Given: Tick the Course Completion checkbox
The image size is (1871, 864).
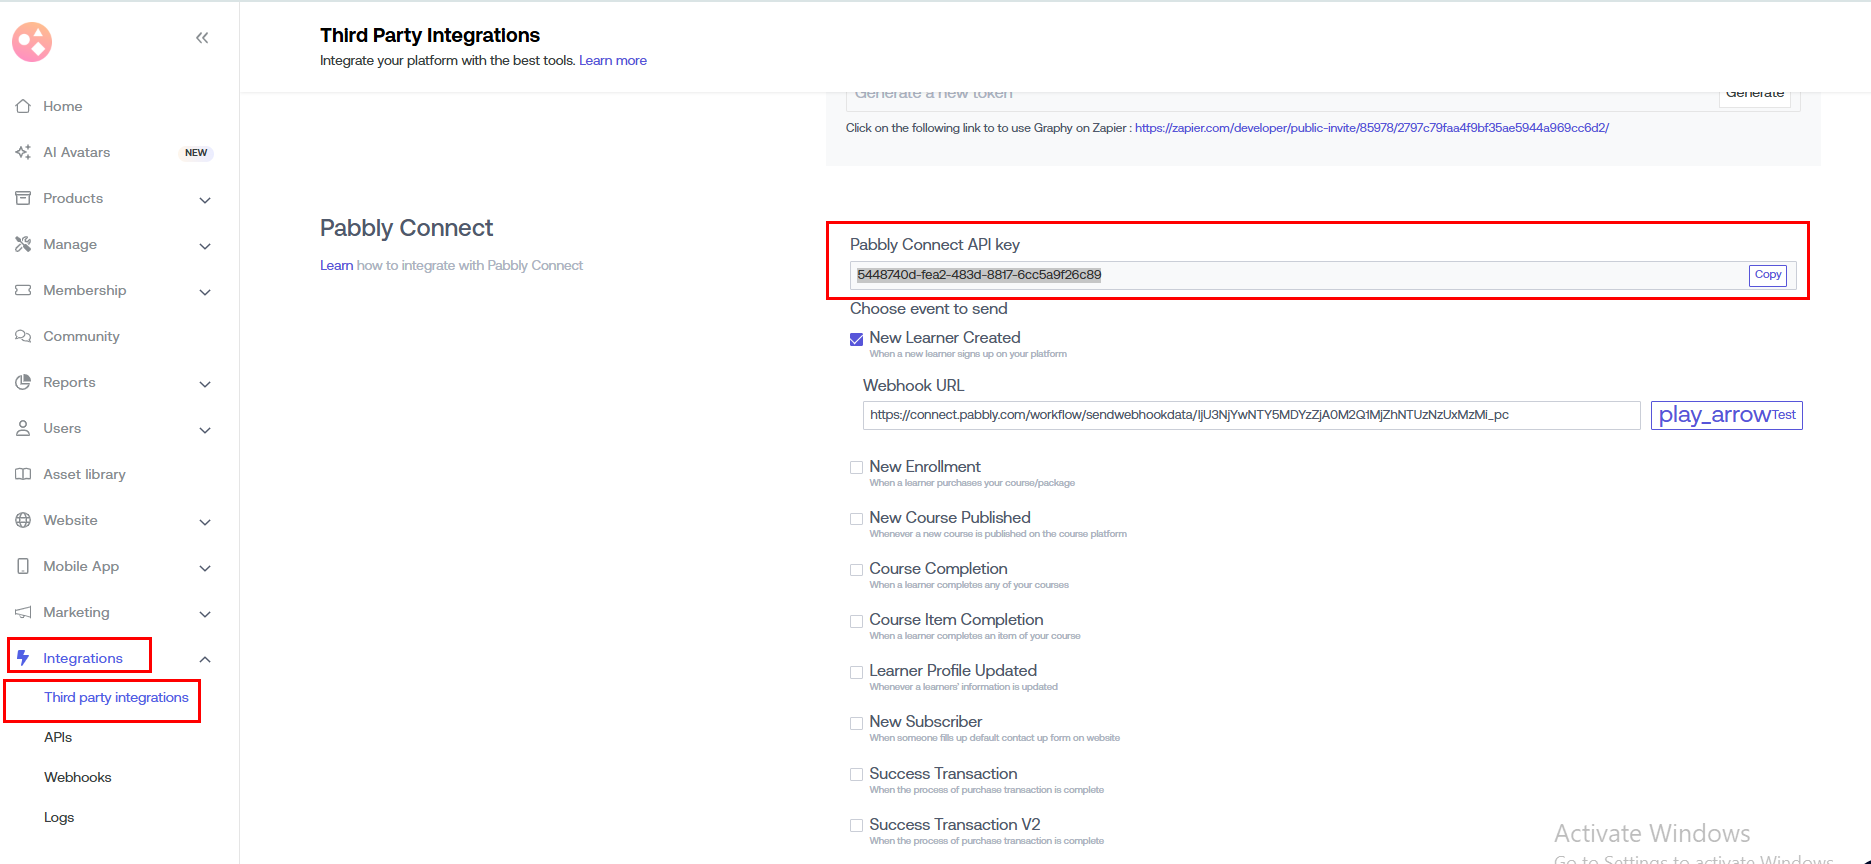Looking at the screenshot, I should 856,570.
